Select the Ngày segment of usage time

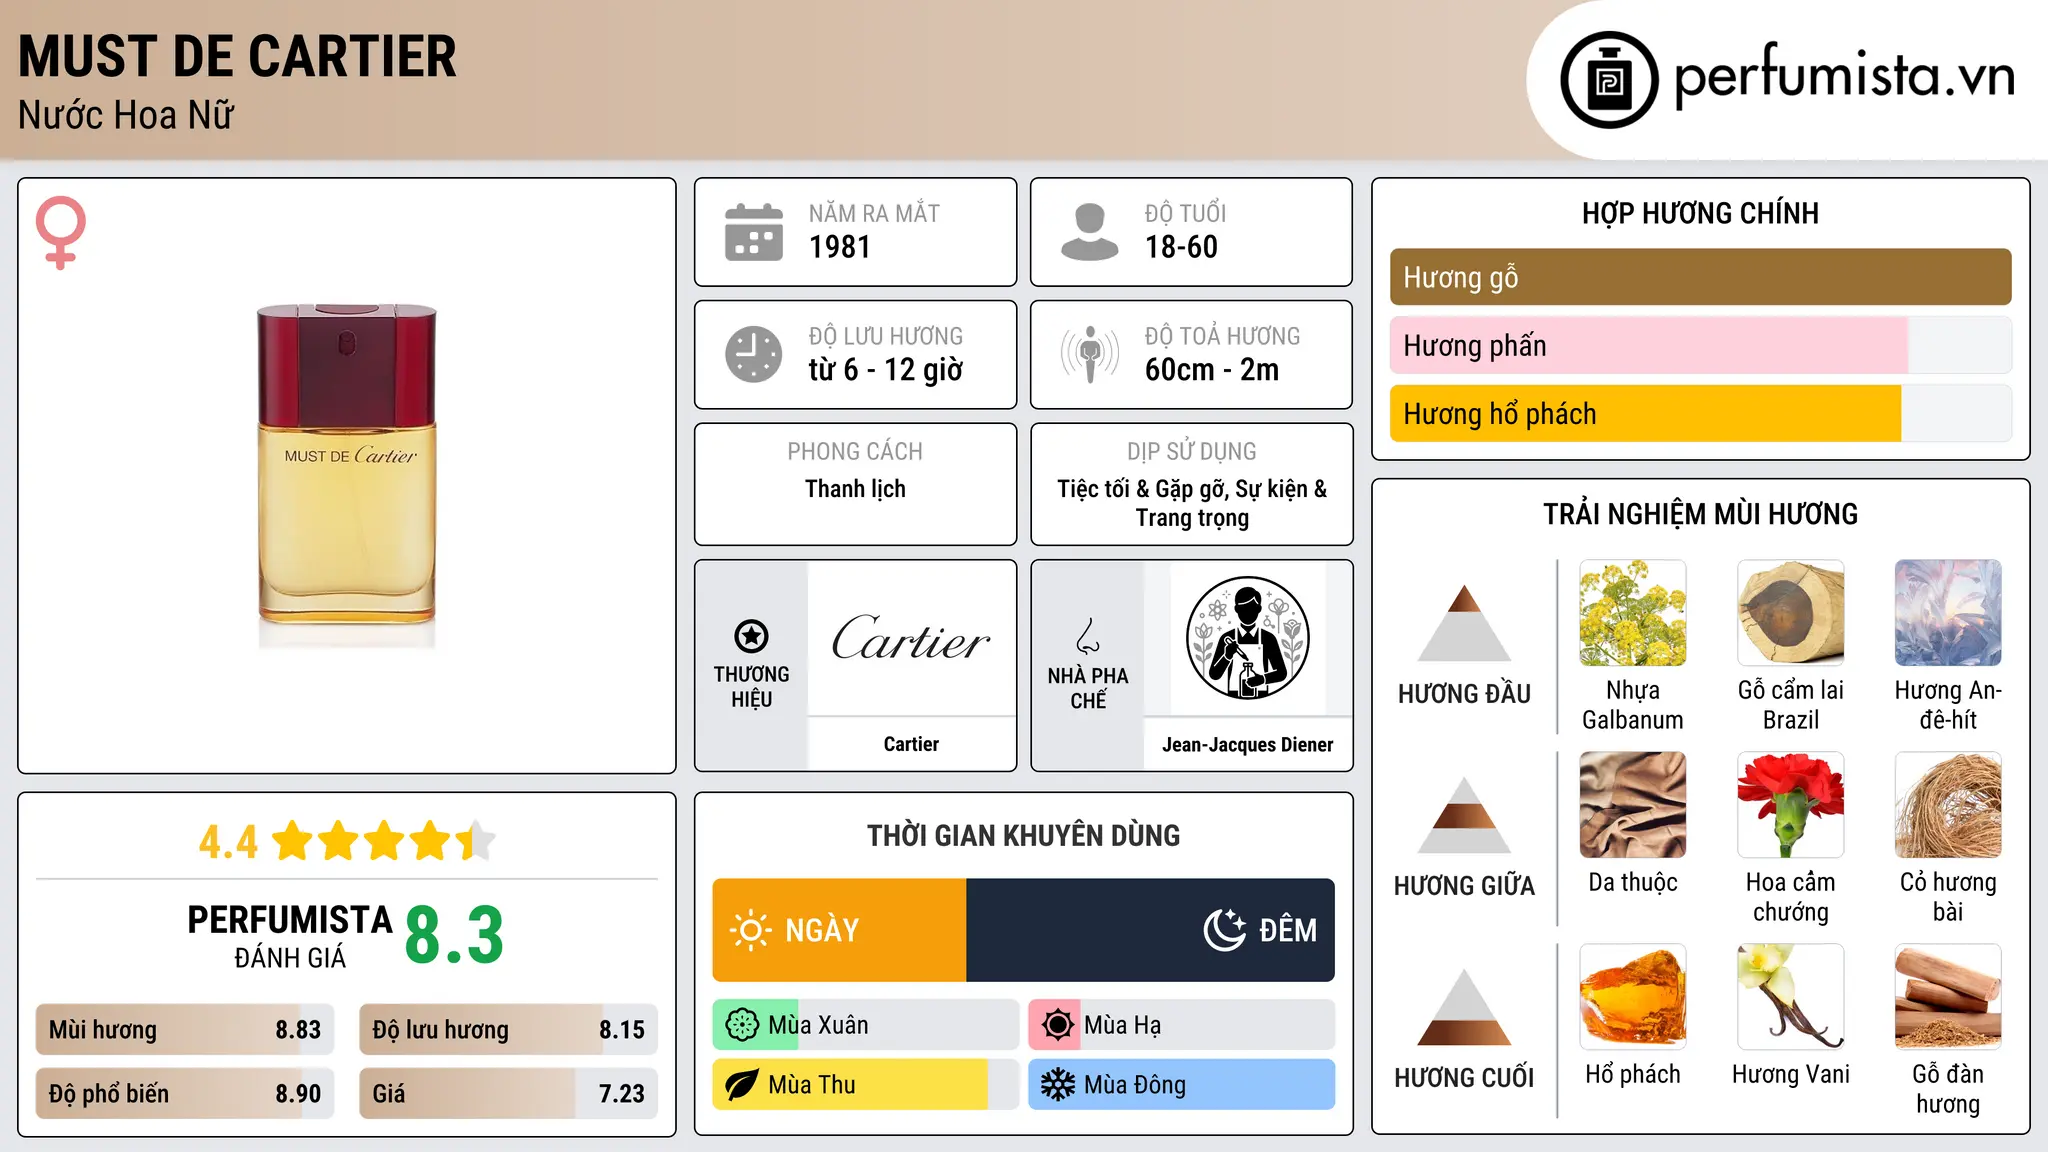[x=840, y=930]
